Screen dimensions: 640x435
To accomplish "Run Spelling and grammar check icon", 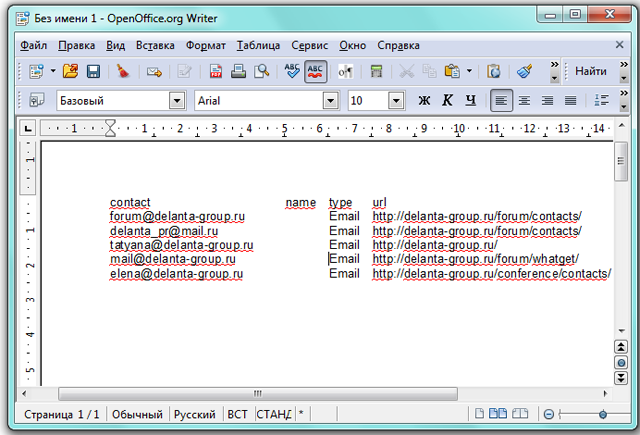I will point(292,71).
